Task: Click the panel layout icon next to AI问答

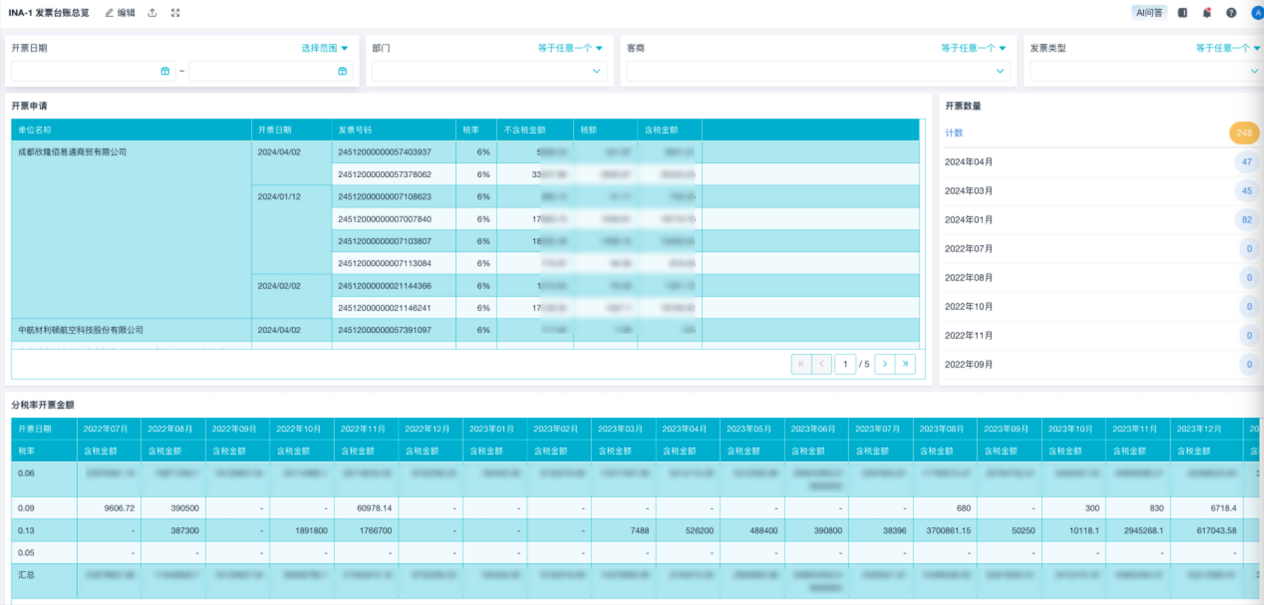Action: click(x=1183, y=13)
